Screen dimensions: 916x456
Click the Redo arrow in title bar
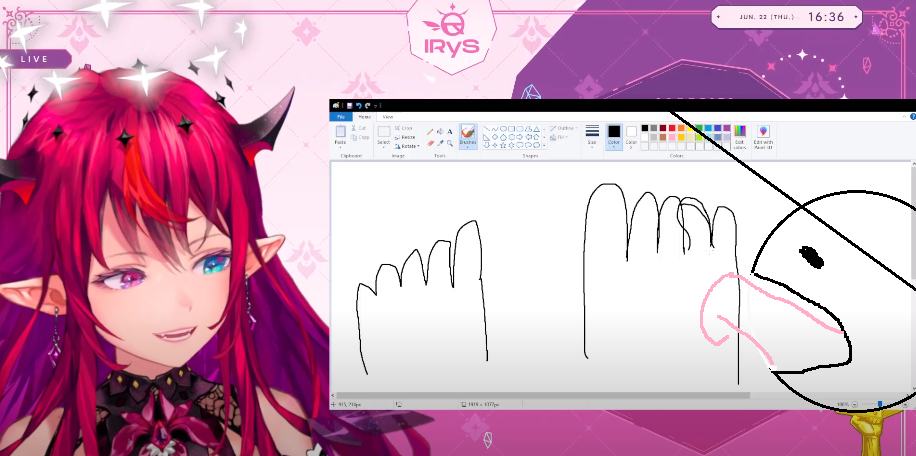click(x=367, y=106)
